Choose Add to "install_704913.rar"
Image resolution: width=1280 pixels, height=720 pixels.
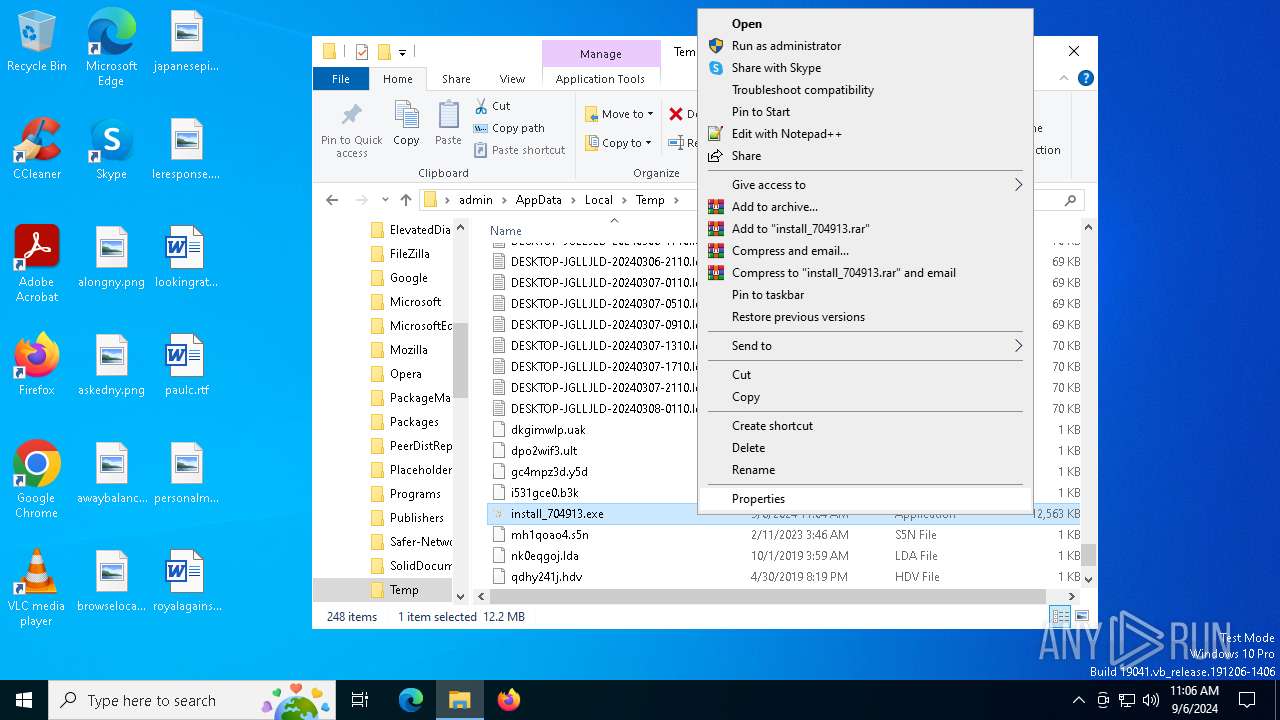(865, 228)
